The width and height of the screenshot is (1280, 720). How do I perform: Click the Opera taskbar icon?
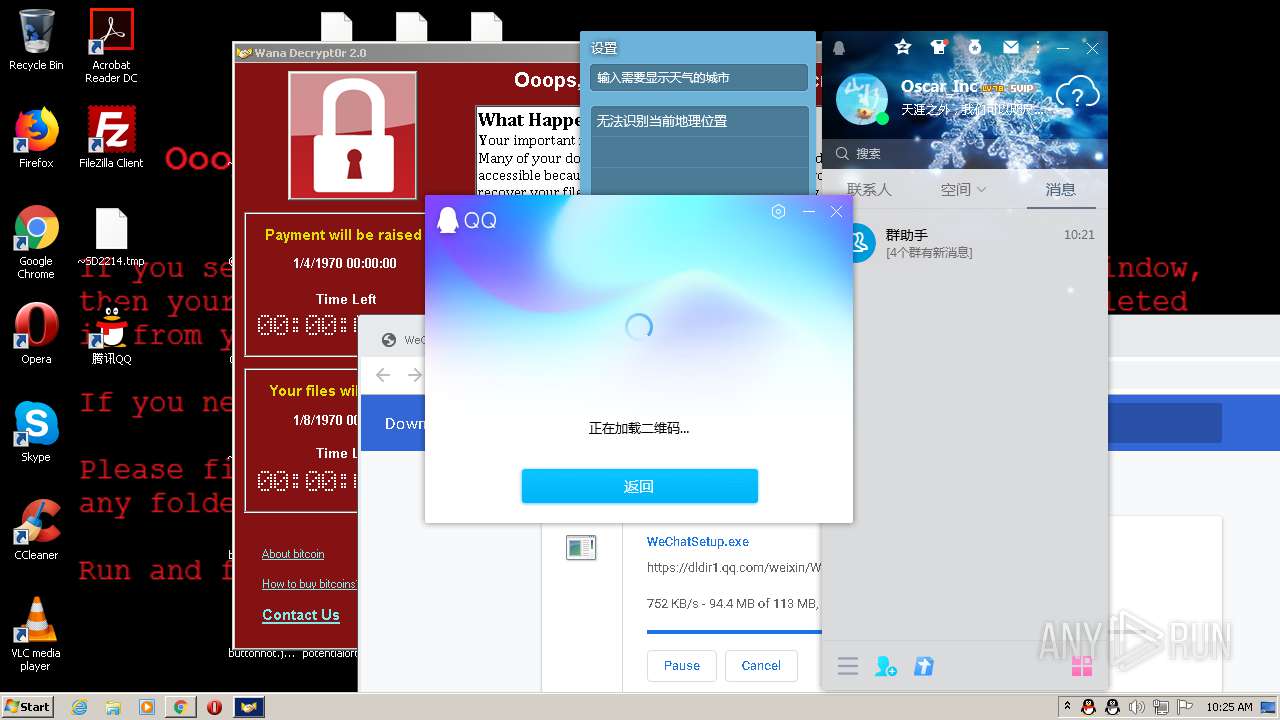point(214,707)
